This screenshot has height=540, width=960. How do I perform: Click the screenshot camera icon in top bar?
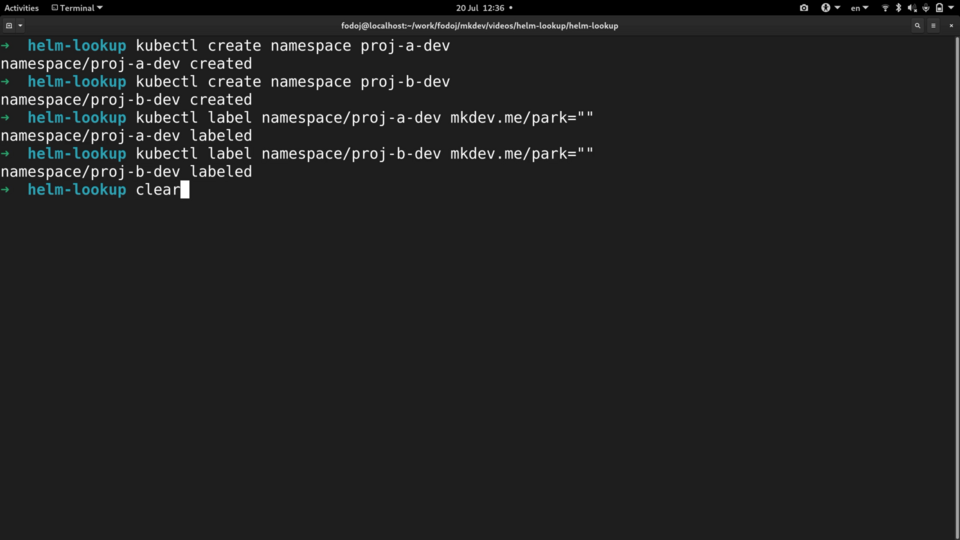click(x=804, y=8)
